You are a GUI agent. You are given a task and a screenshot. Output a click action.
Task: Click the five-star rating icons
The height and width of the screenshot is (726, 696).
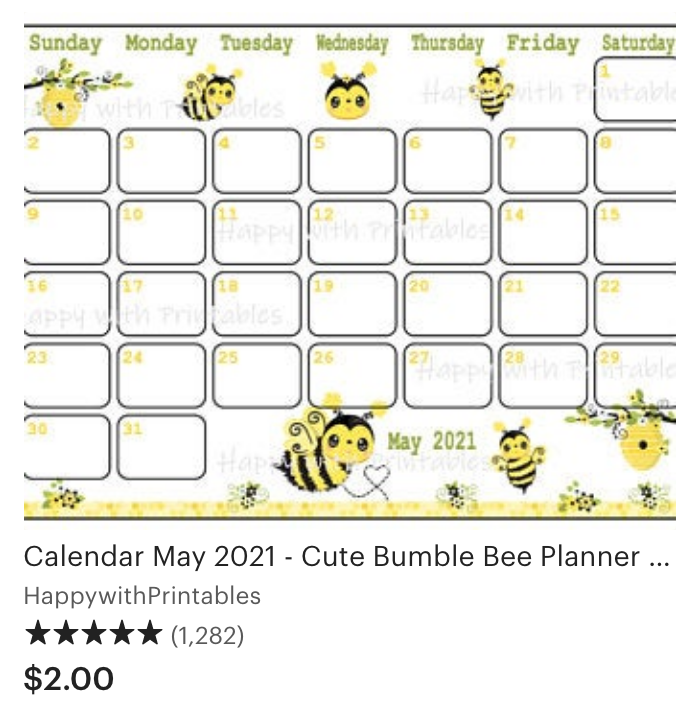point(92,634)
